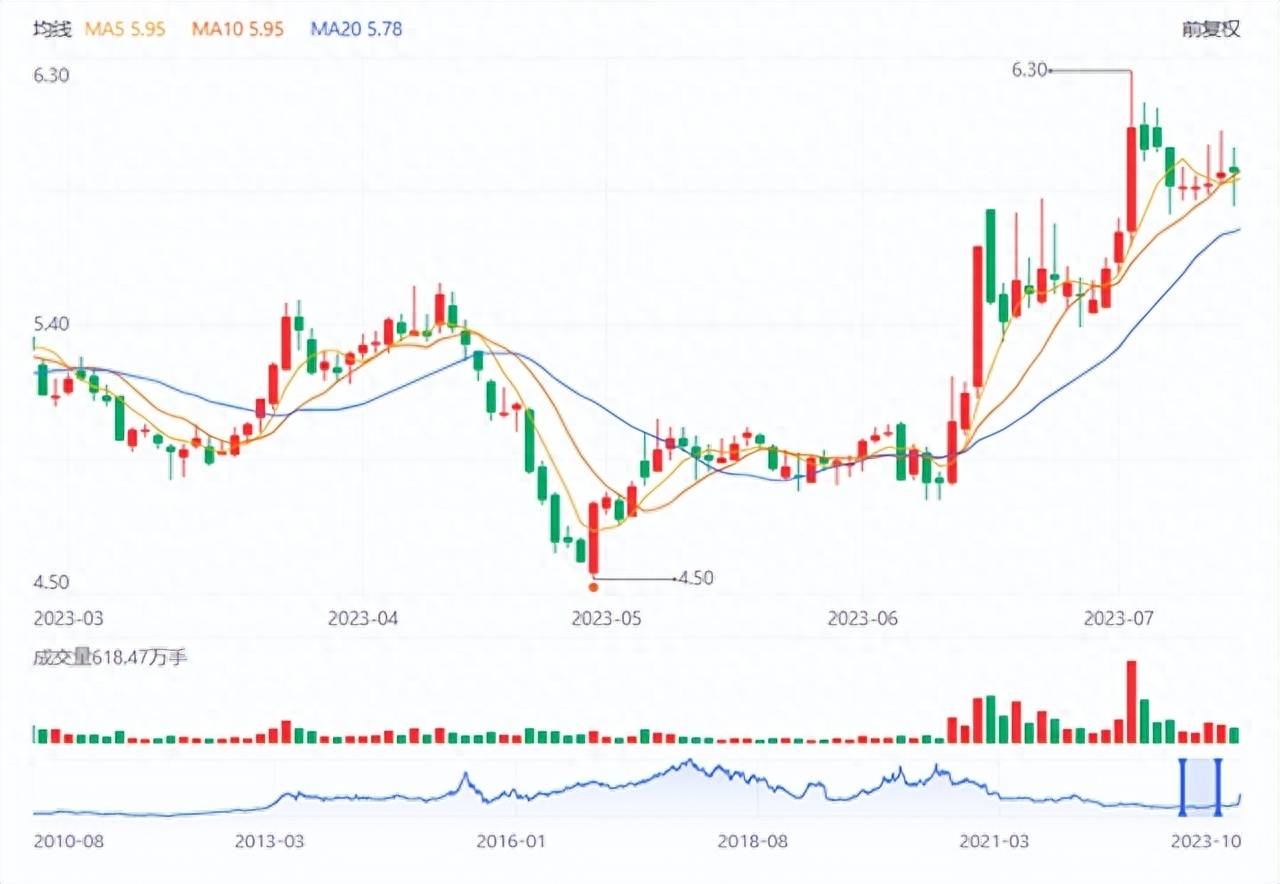Viewport: 1280px width, 884px height.
Task: Click the 5.40 price axis label
Action: [x=50, y=325]
